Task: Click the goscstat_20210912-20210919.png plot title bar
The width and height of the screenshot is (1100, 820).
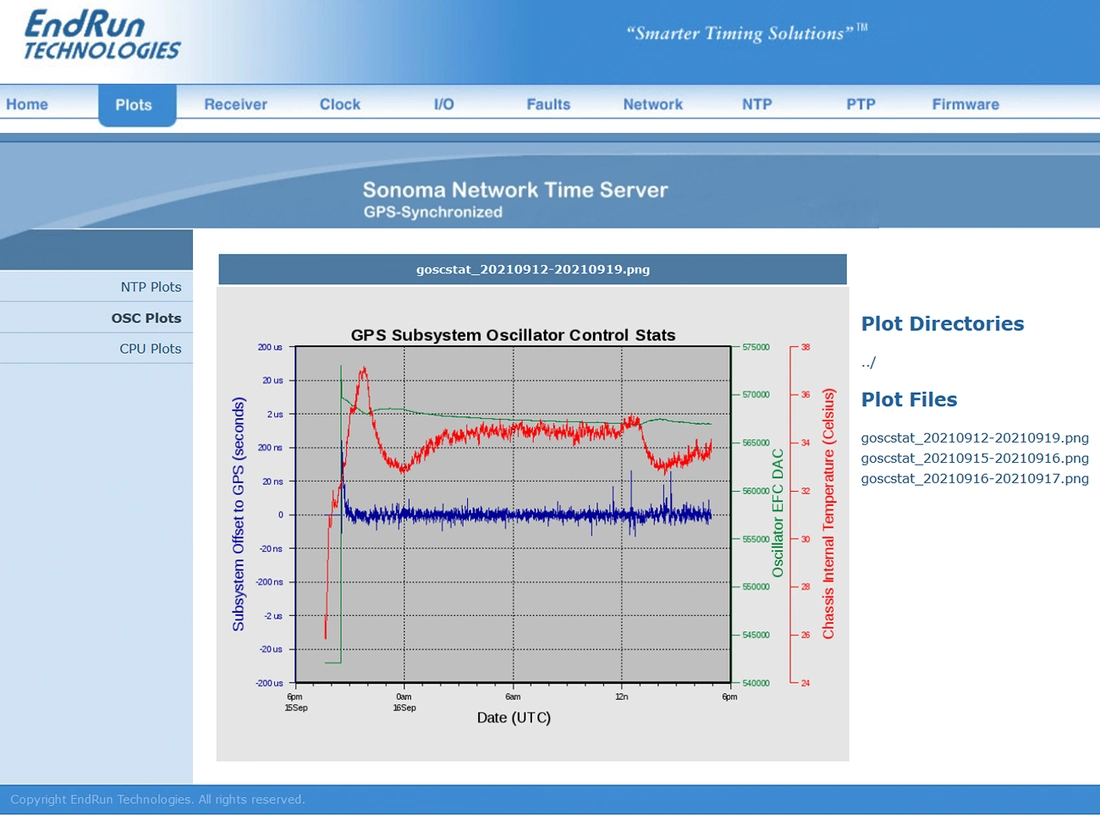Action: [532, 269]
